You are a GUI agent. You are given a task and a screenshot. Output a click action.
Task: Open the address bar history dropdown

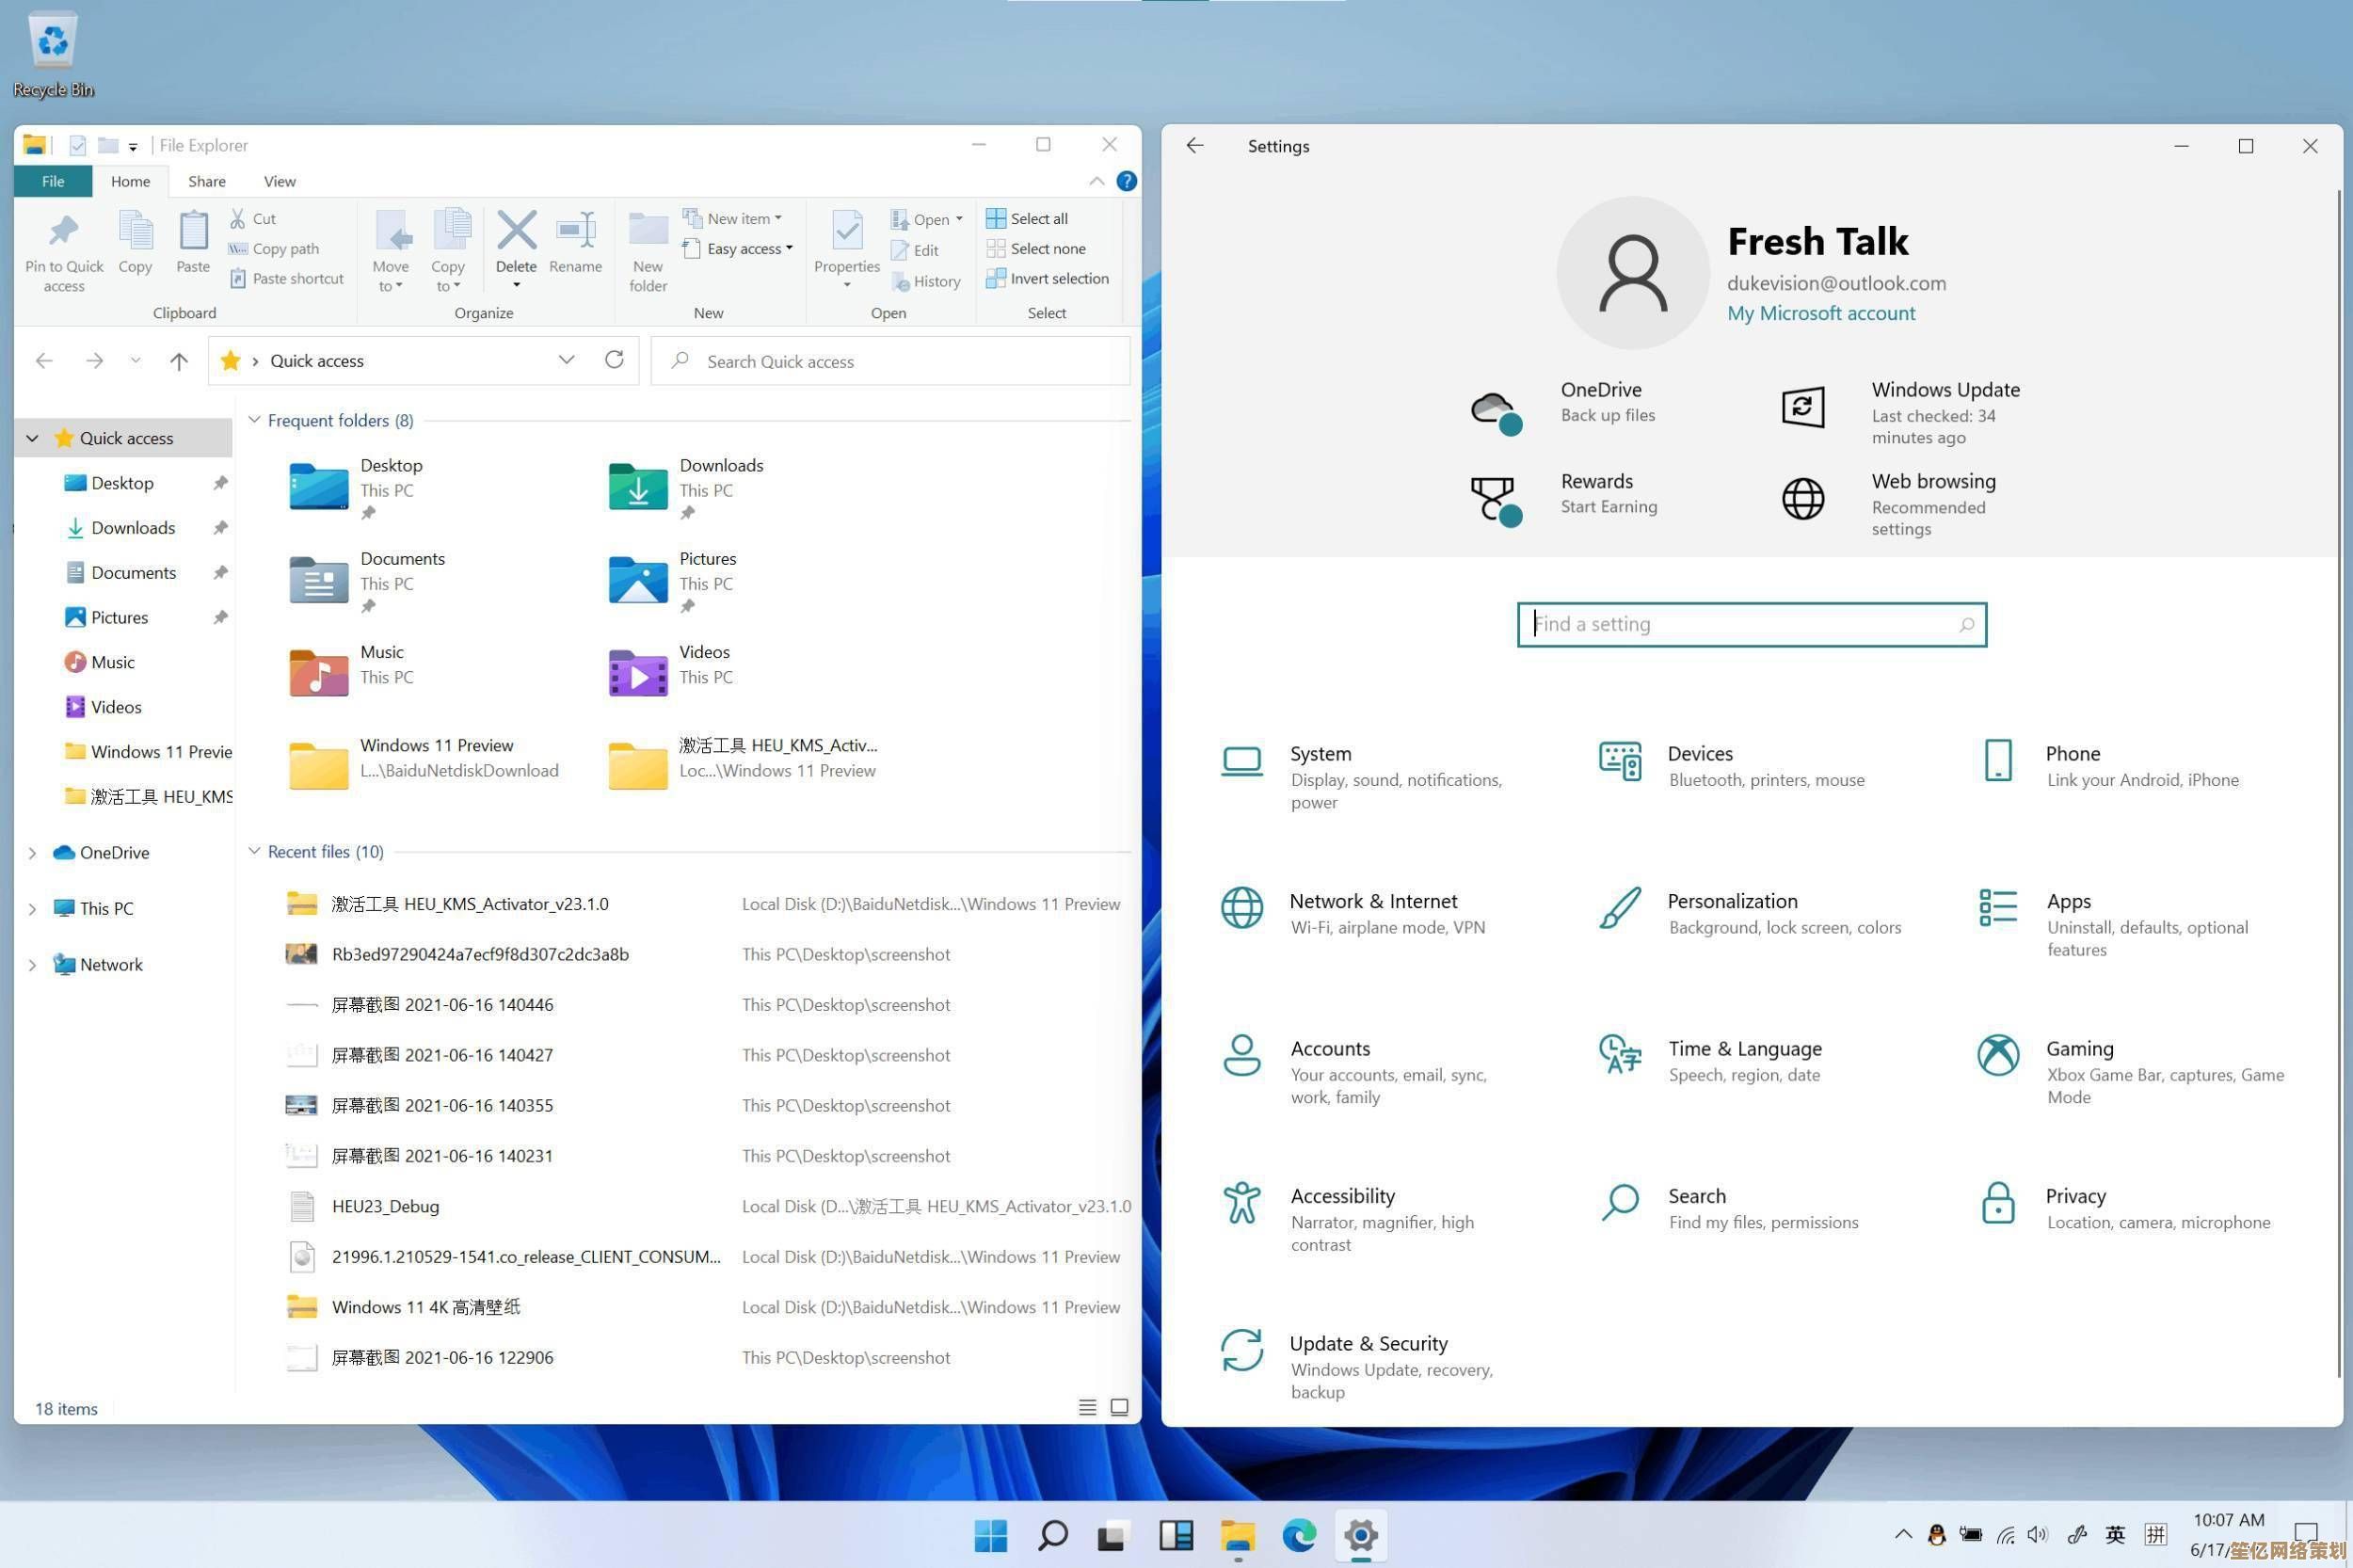(x=566, y=360)
